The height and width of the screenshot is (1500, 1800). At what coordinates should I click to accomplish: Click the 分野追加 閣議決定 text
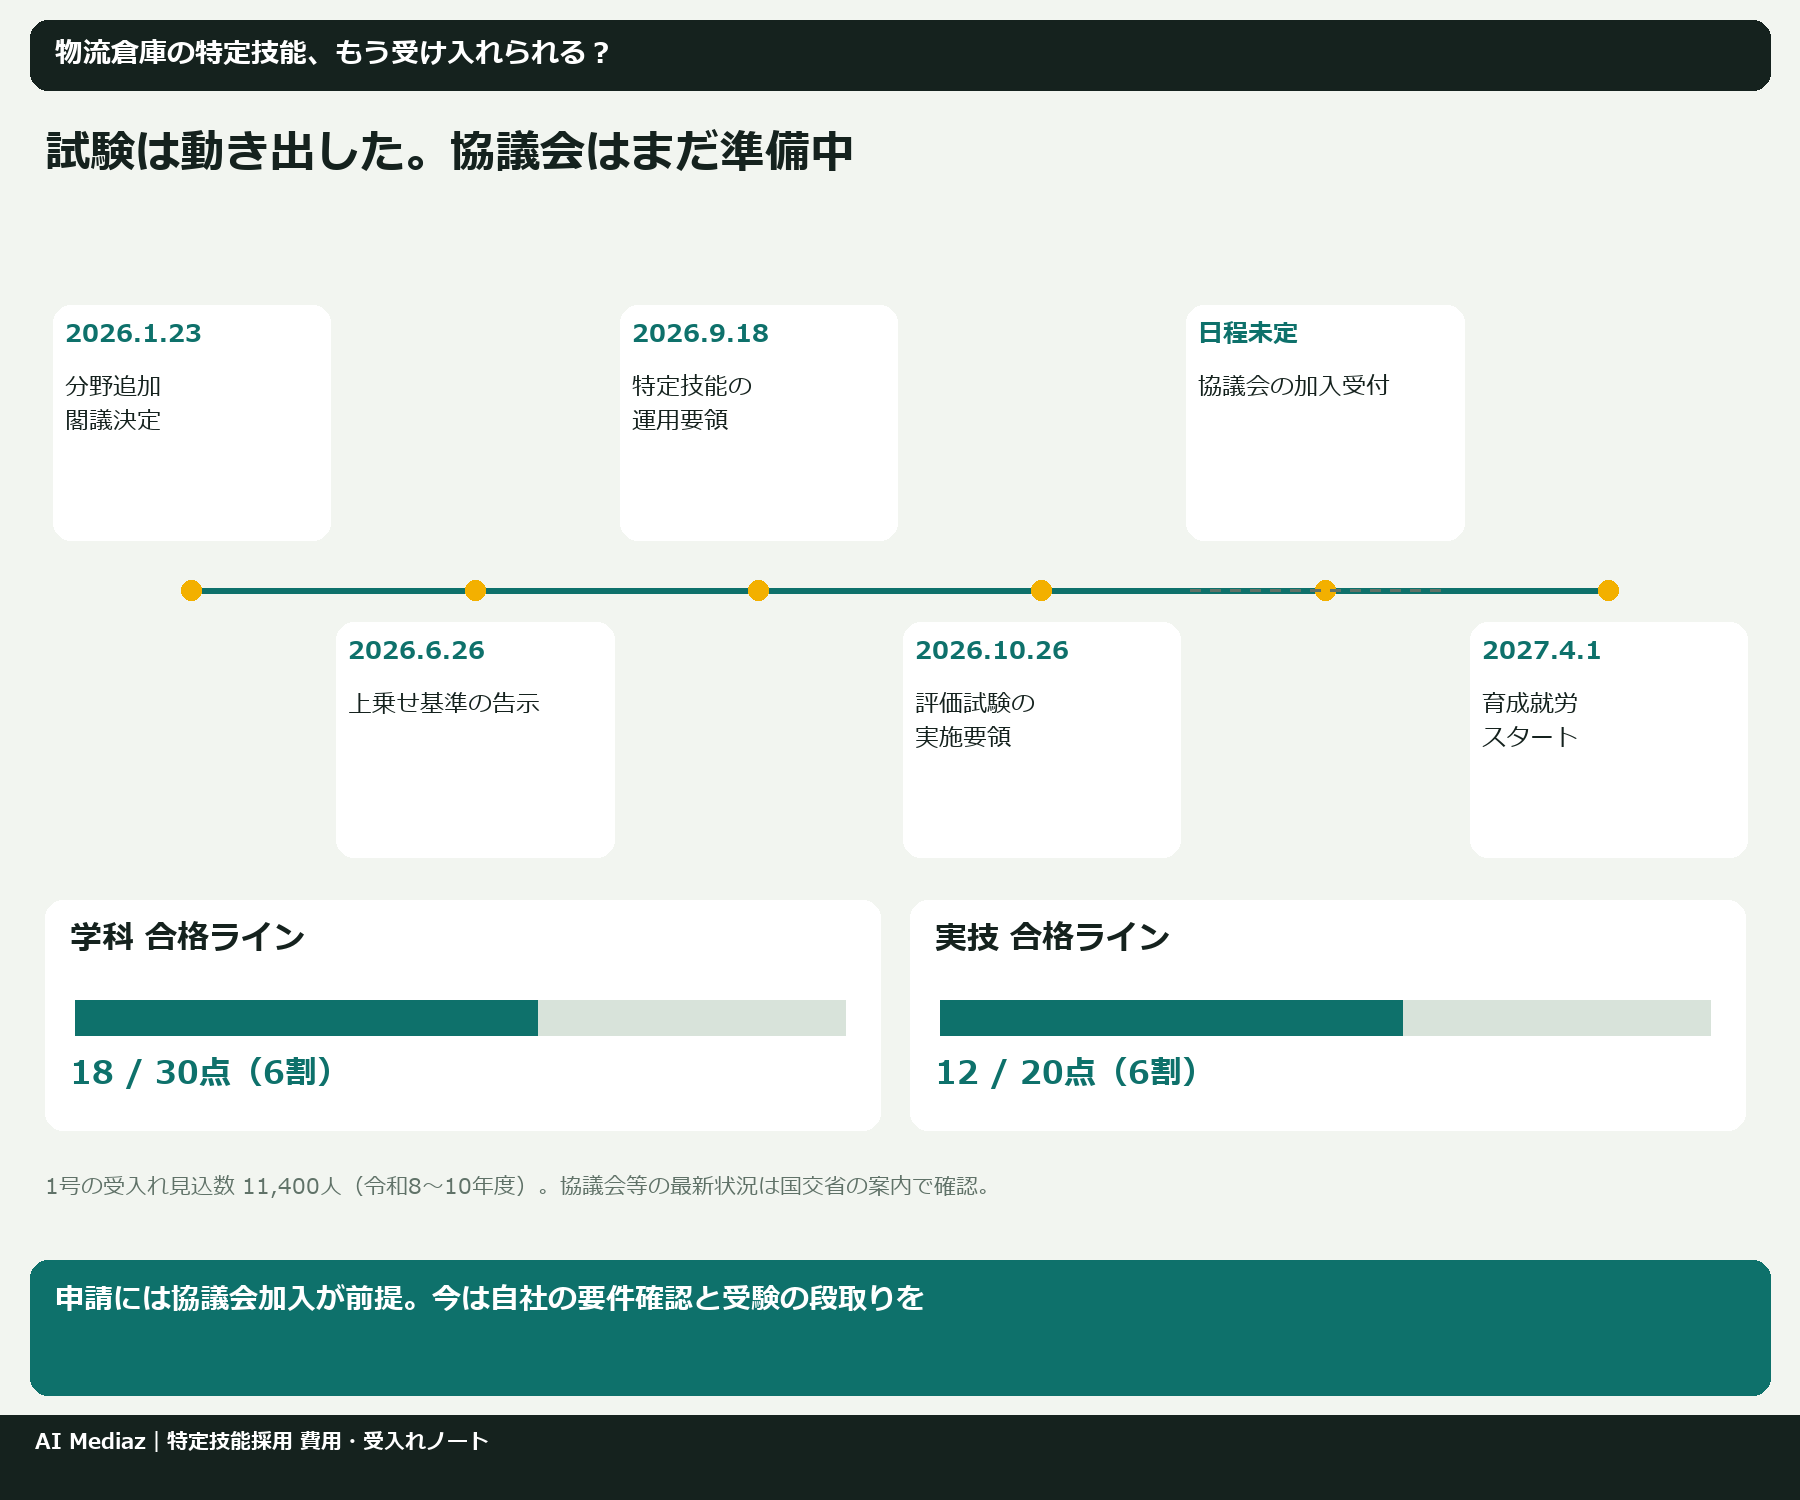point(113,403)
